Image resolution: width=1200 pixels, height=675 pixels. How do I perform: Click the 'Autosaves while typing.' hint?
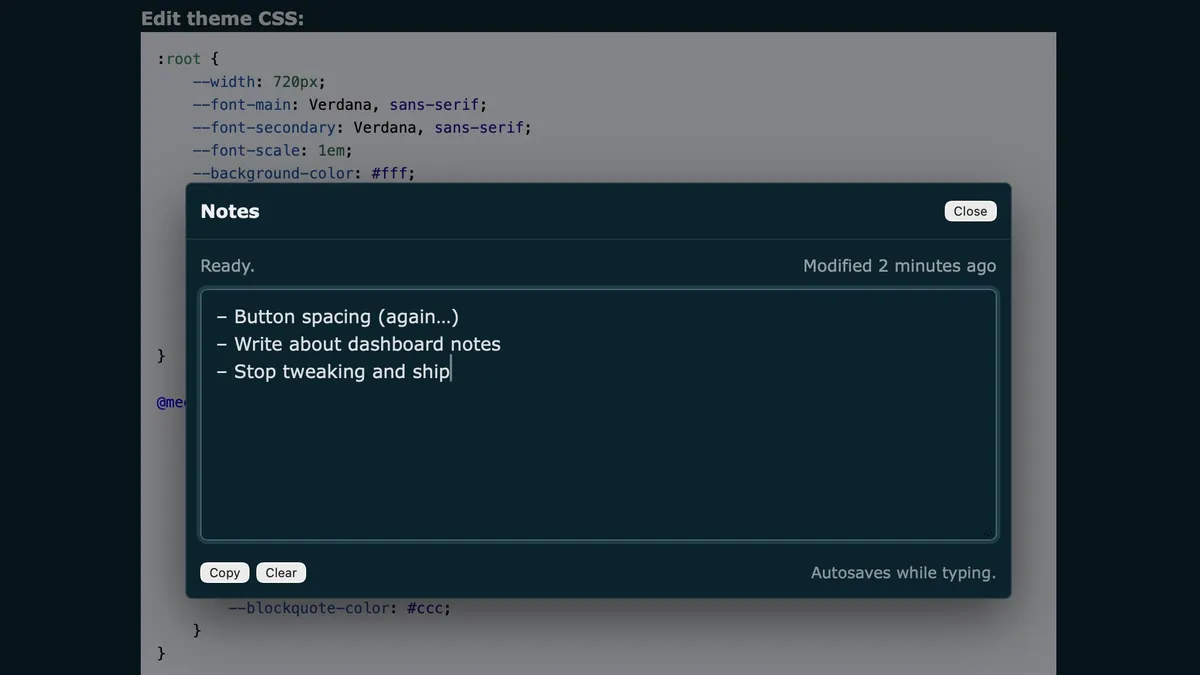pos(903,573)
